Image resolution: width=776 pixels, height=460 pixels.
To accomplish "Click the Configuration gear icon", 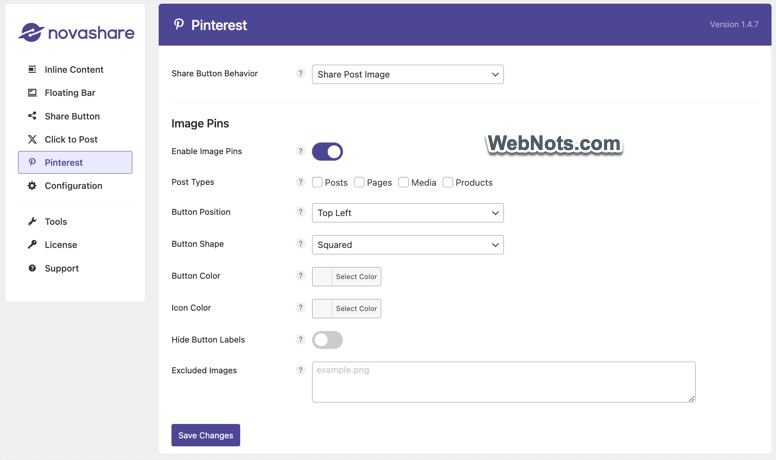I will (x=32, y=186).
